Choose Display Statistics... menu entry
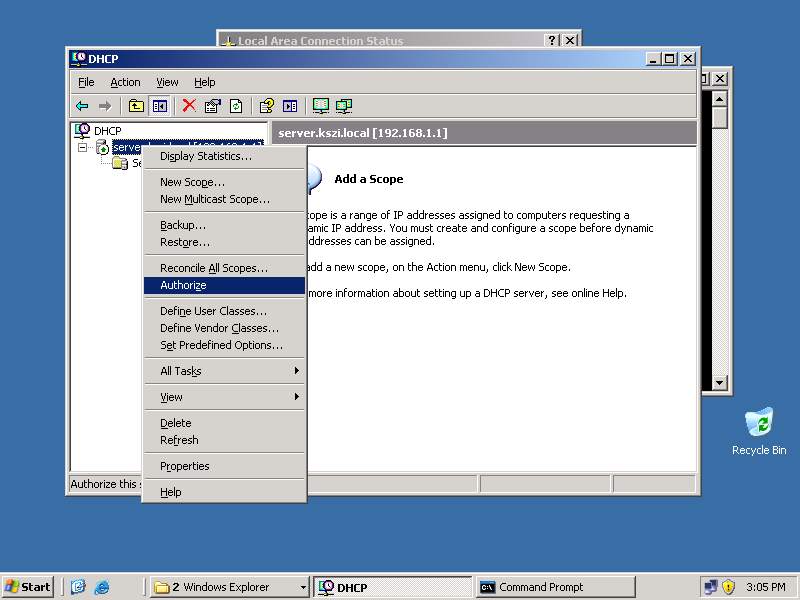This screenshot has height=600, width=800. coord(224,156)
